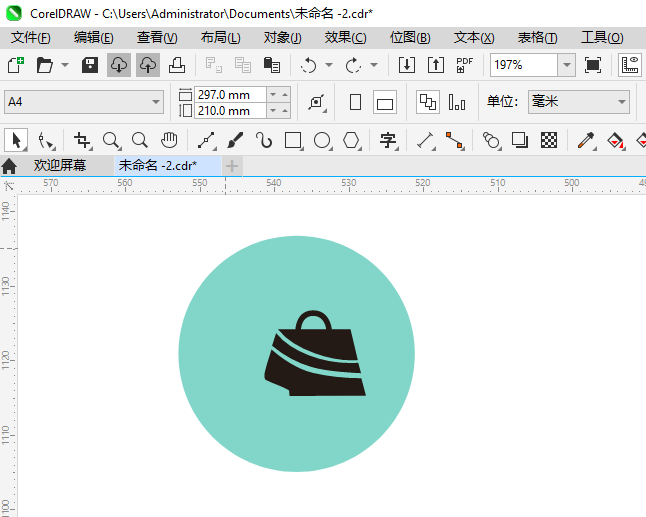Screen dimensions: 646x517
Task: Select the Rectangle tool
Action: pos(293,140)
